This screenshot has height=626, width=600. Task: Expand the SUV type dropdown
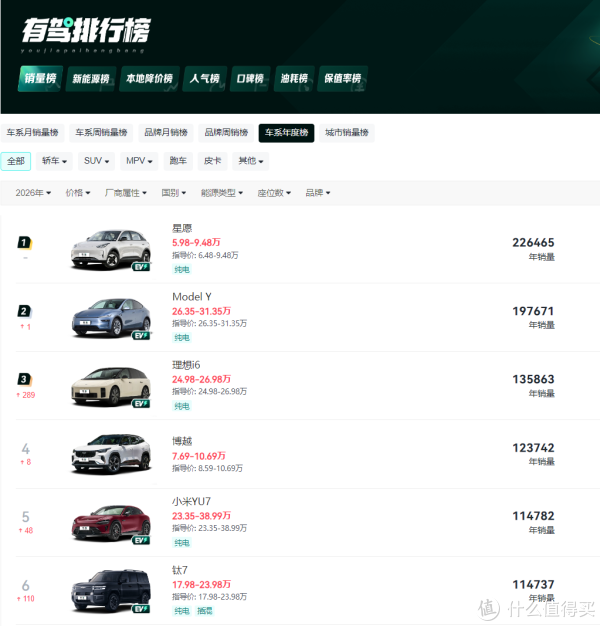96,161
